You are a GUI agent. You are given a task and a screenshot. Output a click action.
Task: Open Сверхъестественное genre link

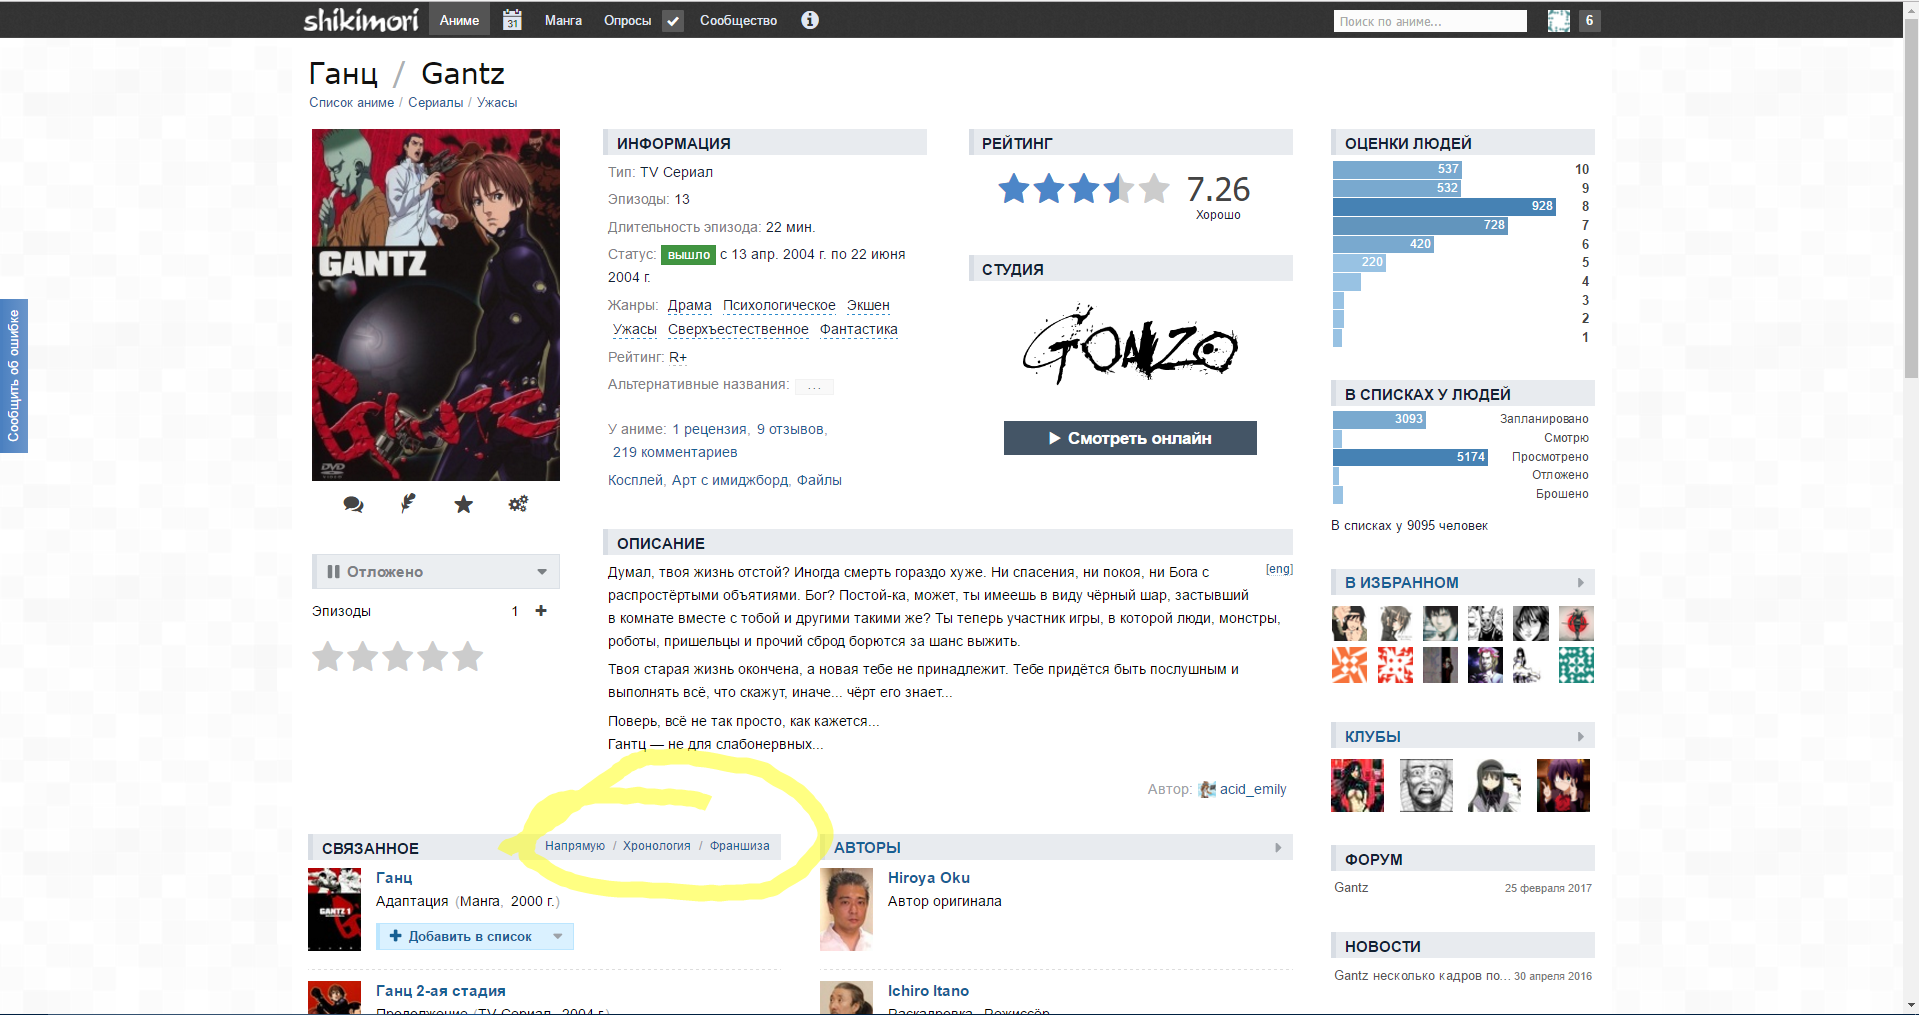[x=738, y=330]
